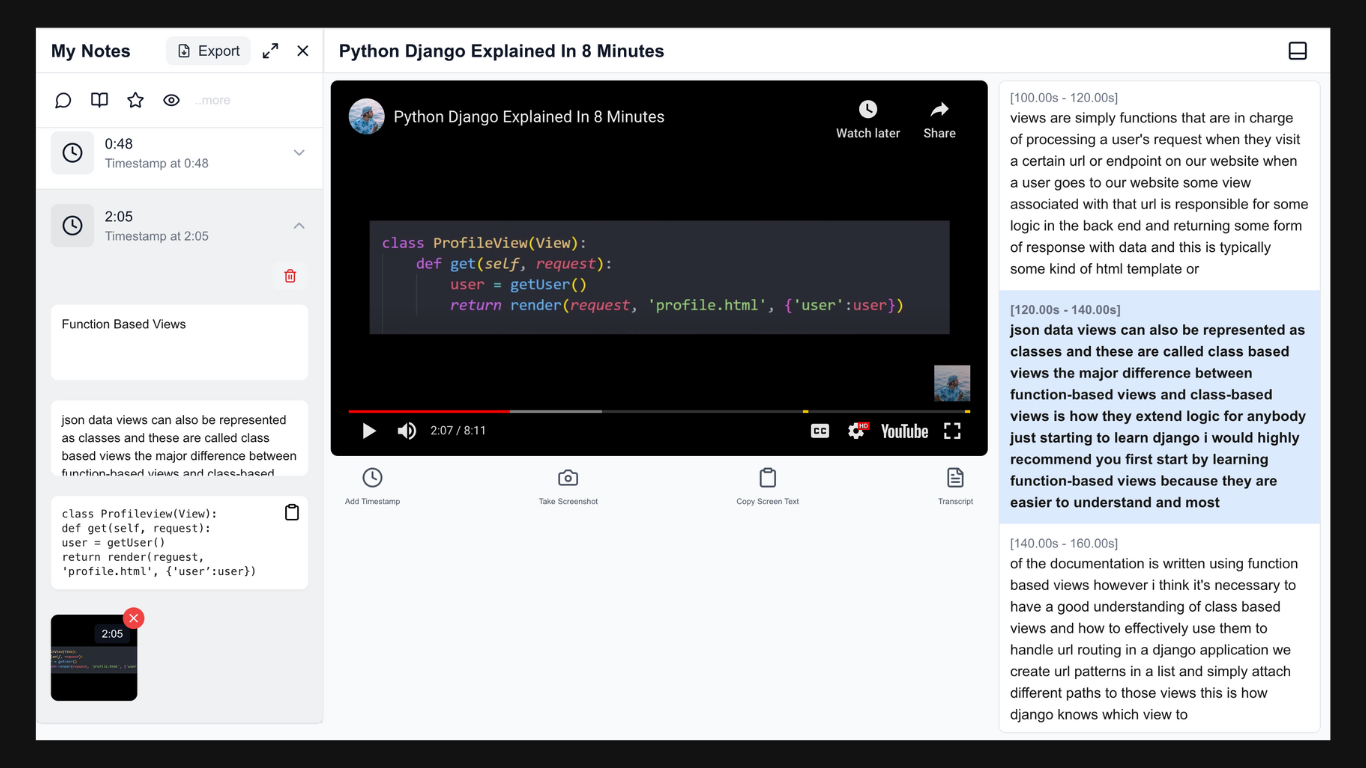Expand the notes panel with arrows icon
The width and height of the screenshot is (1366, 768).
pyautogui.click(x=270, y=51)
